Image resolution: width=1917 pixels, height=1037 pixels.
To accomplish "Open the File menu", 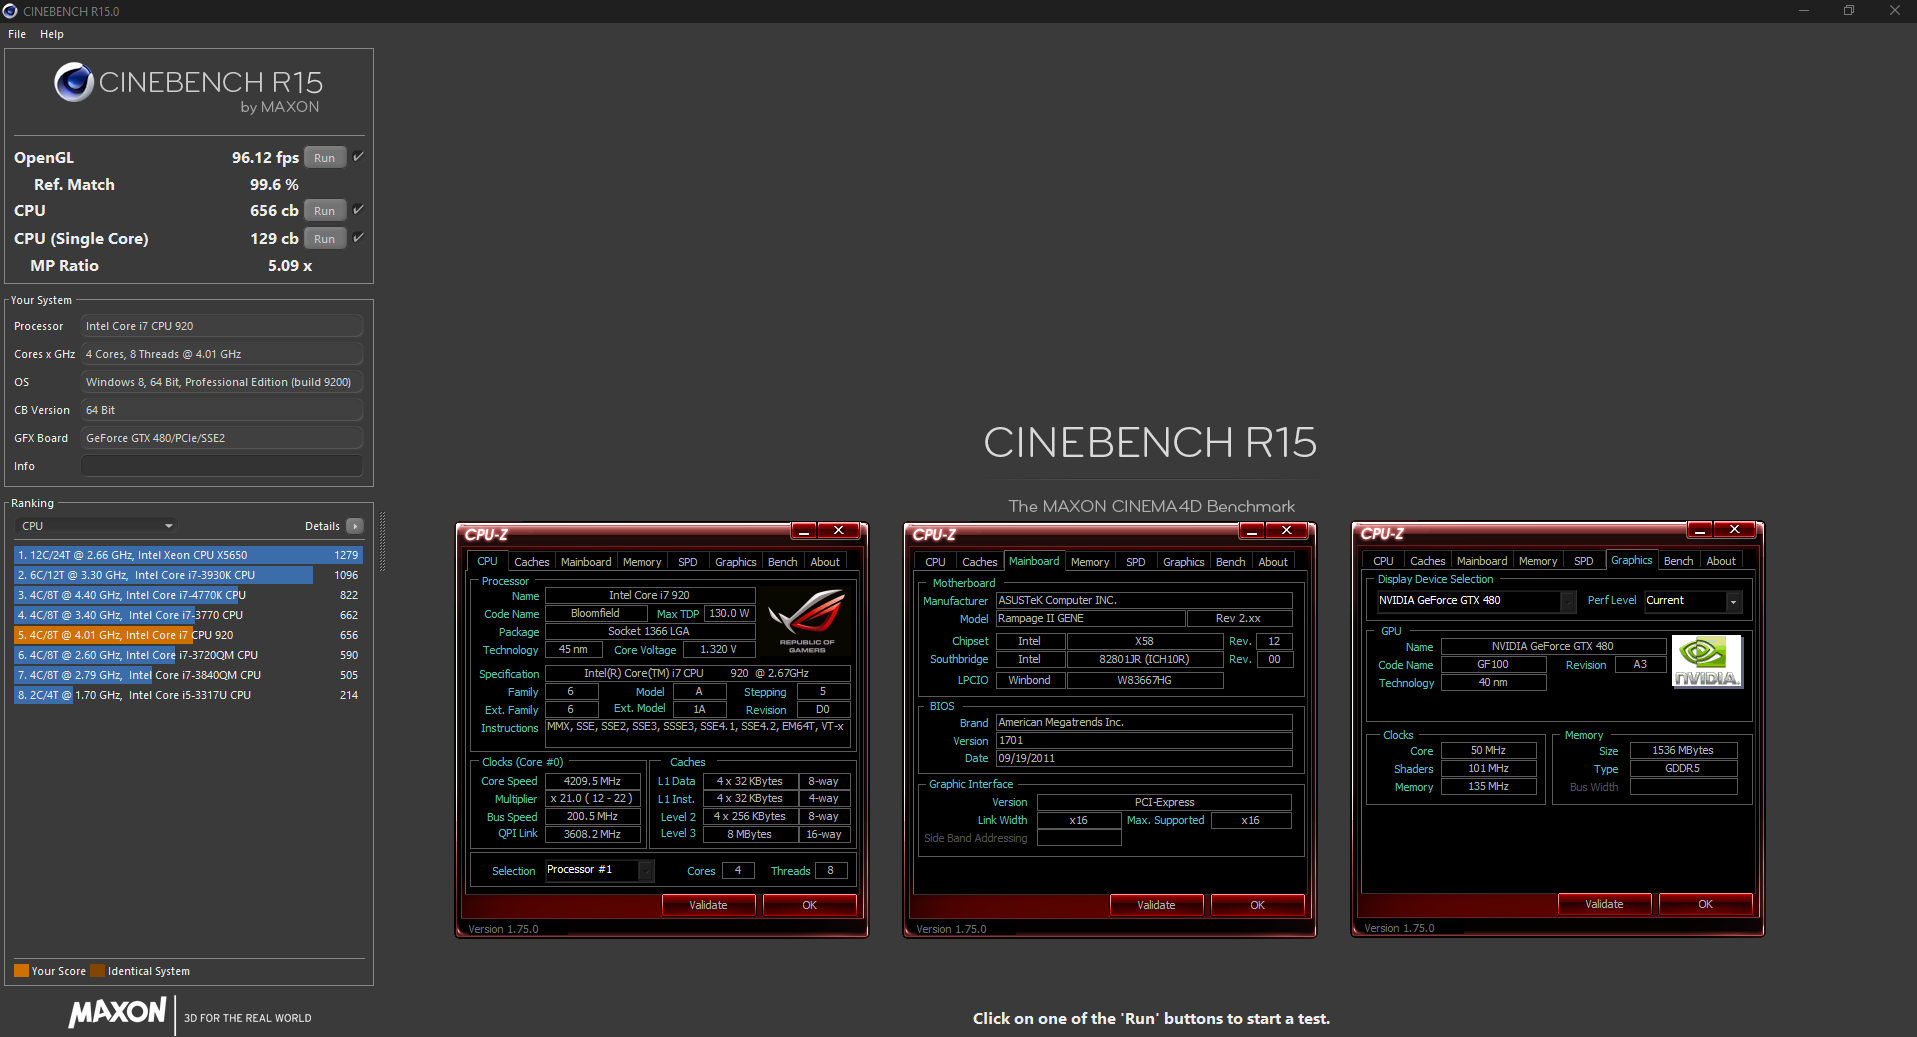I will click(17, 34).
